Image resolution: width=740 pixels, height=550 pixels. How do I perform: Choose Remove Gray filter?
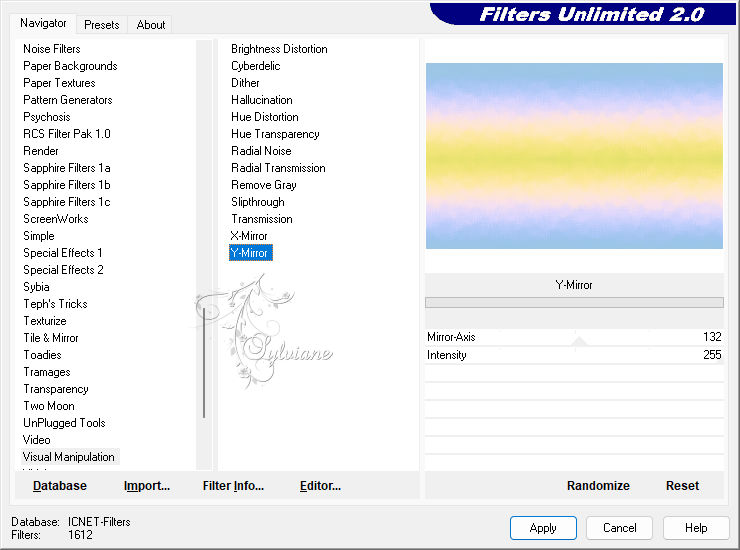[264, 185]
